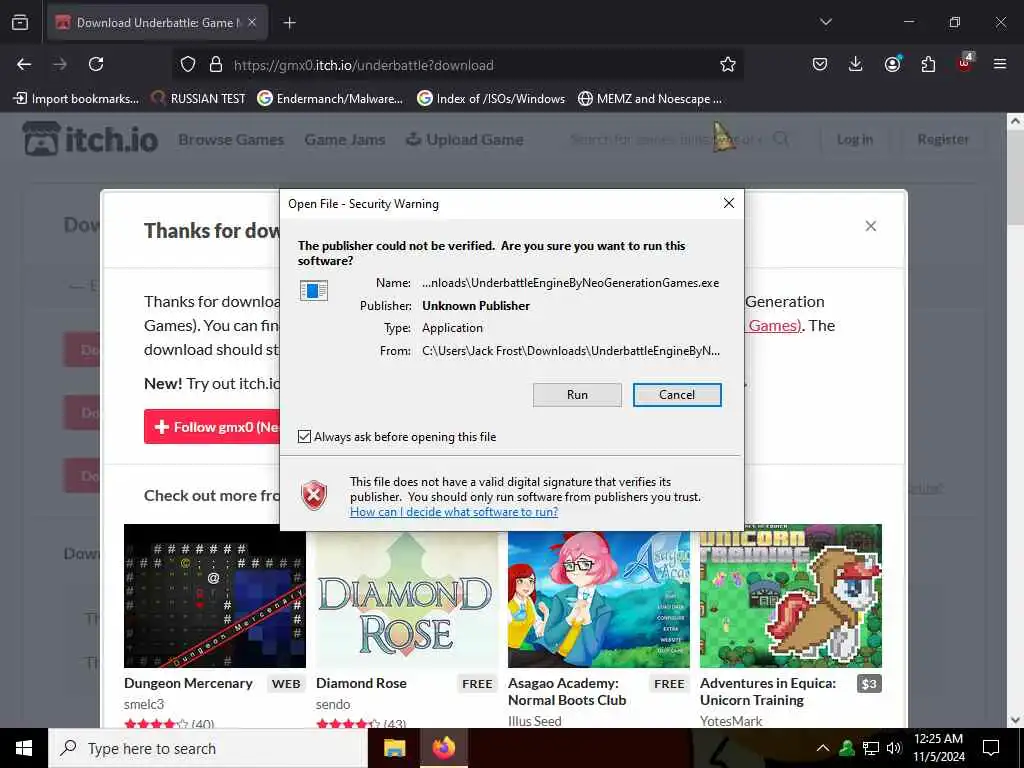Click the Register button

click(943, 139)
